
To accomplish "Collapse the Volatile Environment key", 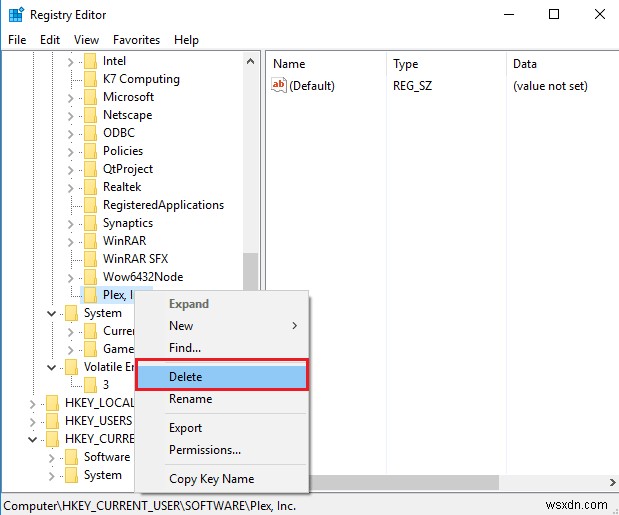I will point(51,367).
